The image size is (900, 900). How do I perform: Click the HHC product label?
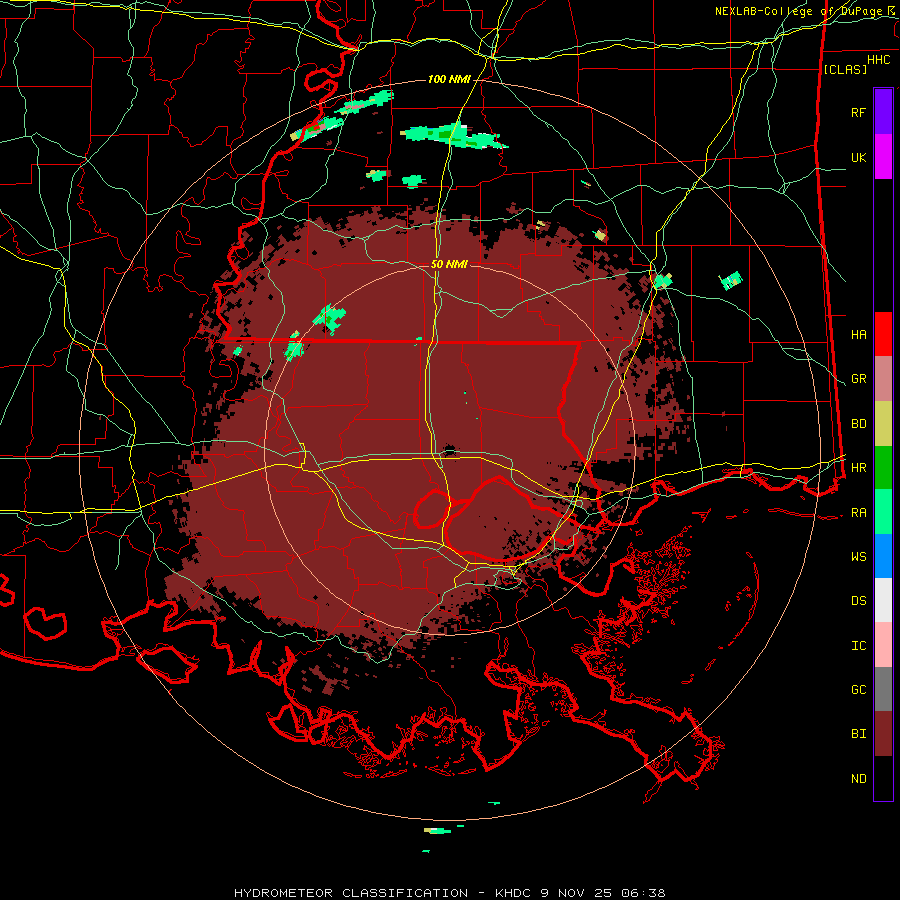pos(878,60)
